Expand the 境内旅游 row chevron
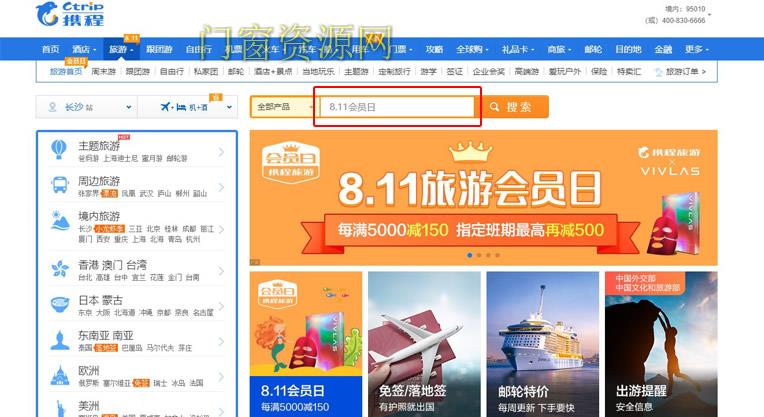This screenshot has height=417, width=764. click(x=221, y=229)
